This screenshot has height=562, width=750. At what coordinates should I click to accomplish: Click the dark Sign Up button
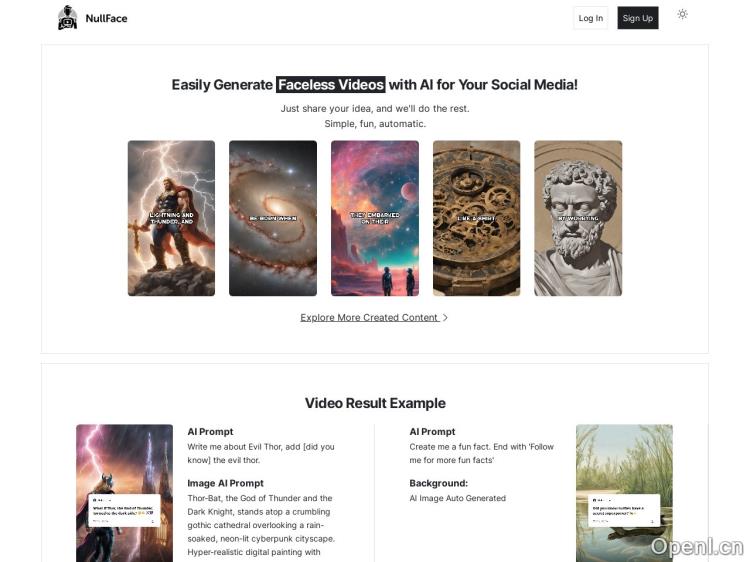(x=638, y=18)
